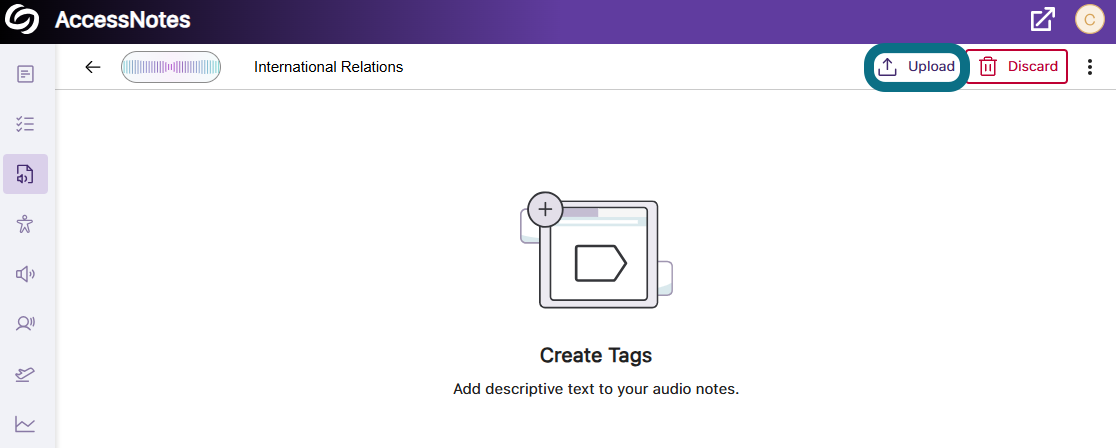The image size is (1116, 448).
Task: Open the user avatar labeled C
Action: (x=1090, y=20)
